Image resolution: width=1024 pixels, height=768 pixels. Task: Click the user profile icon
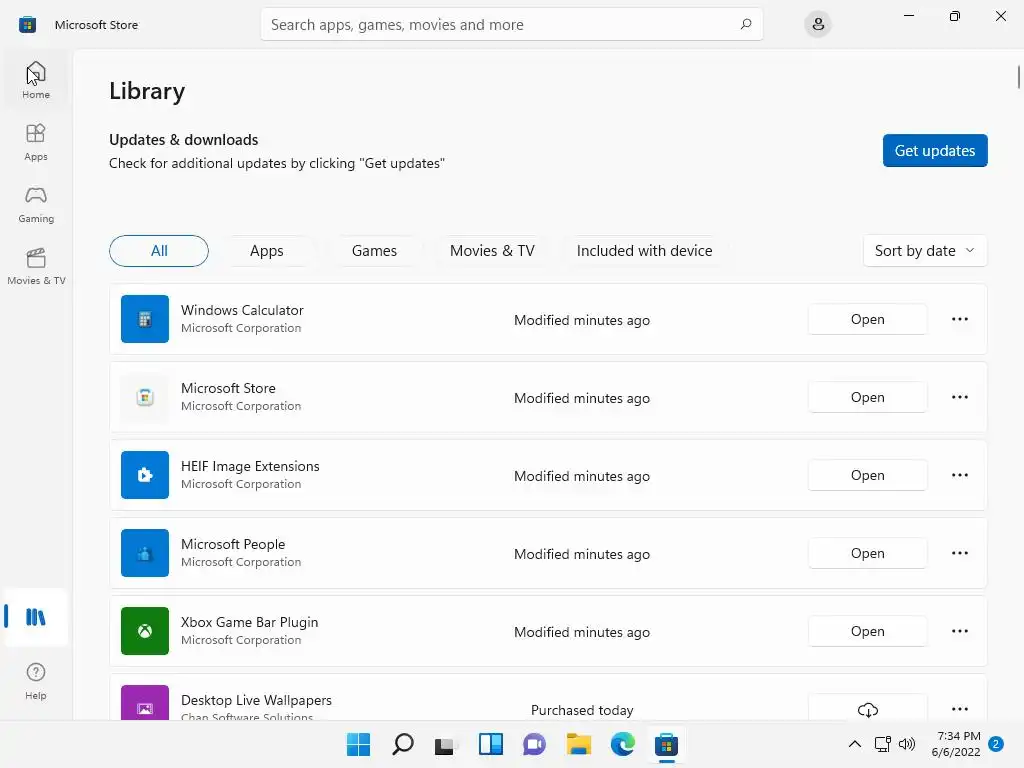click(818, 25)
